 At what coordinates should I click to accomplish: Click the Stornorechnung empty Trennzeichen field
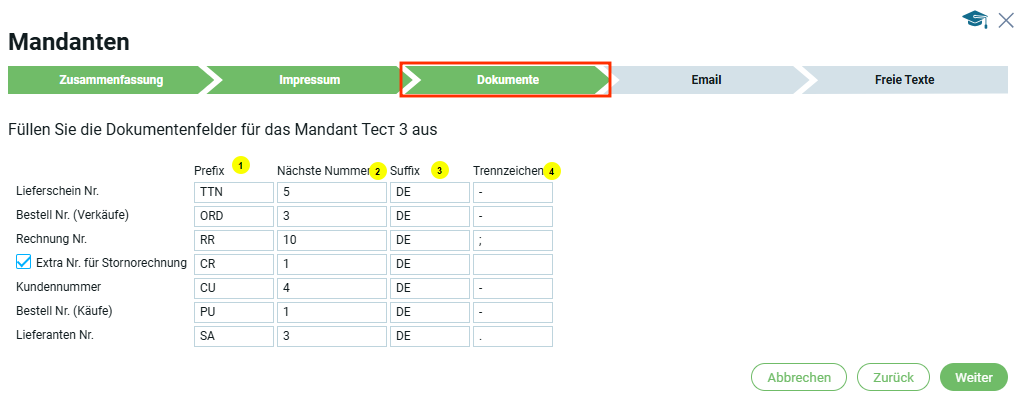coord(512,264)
